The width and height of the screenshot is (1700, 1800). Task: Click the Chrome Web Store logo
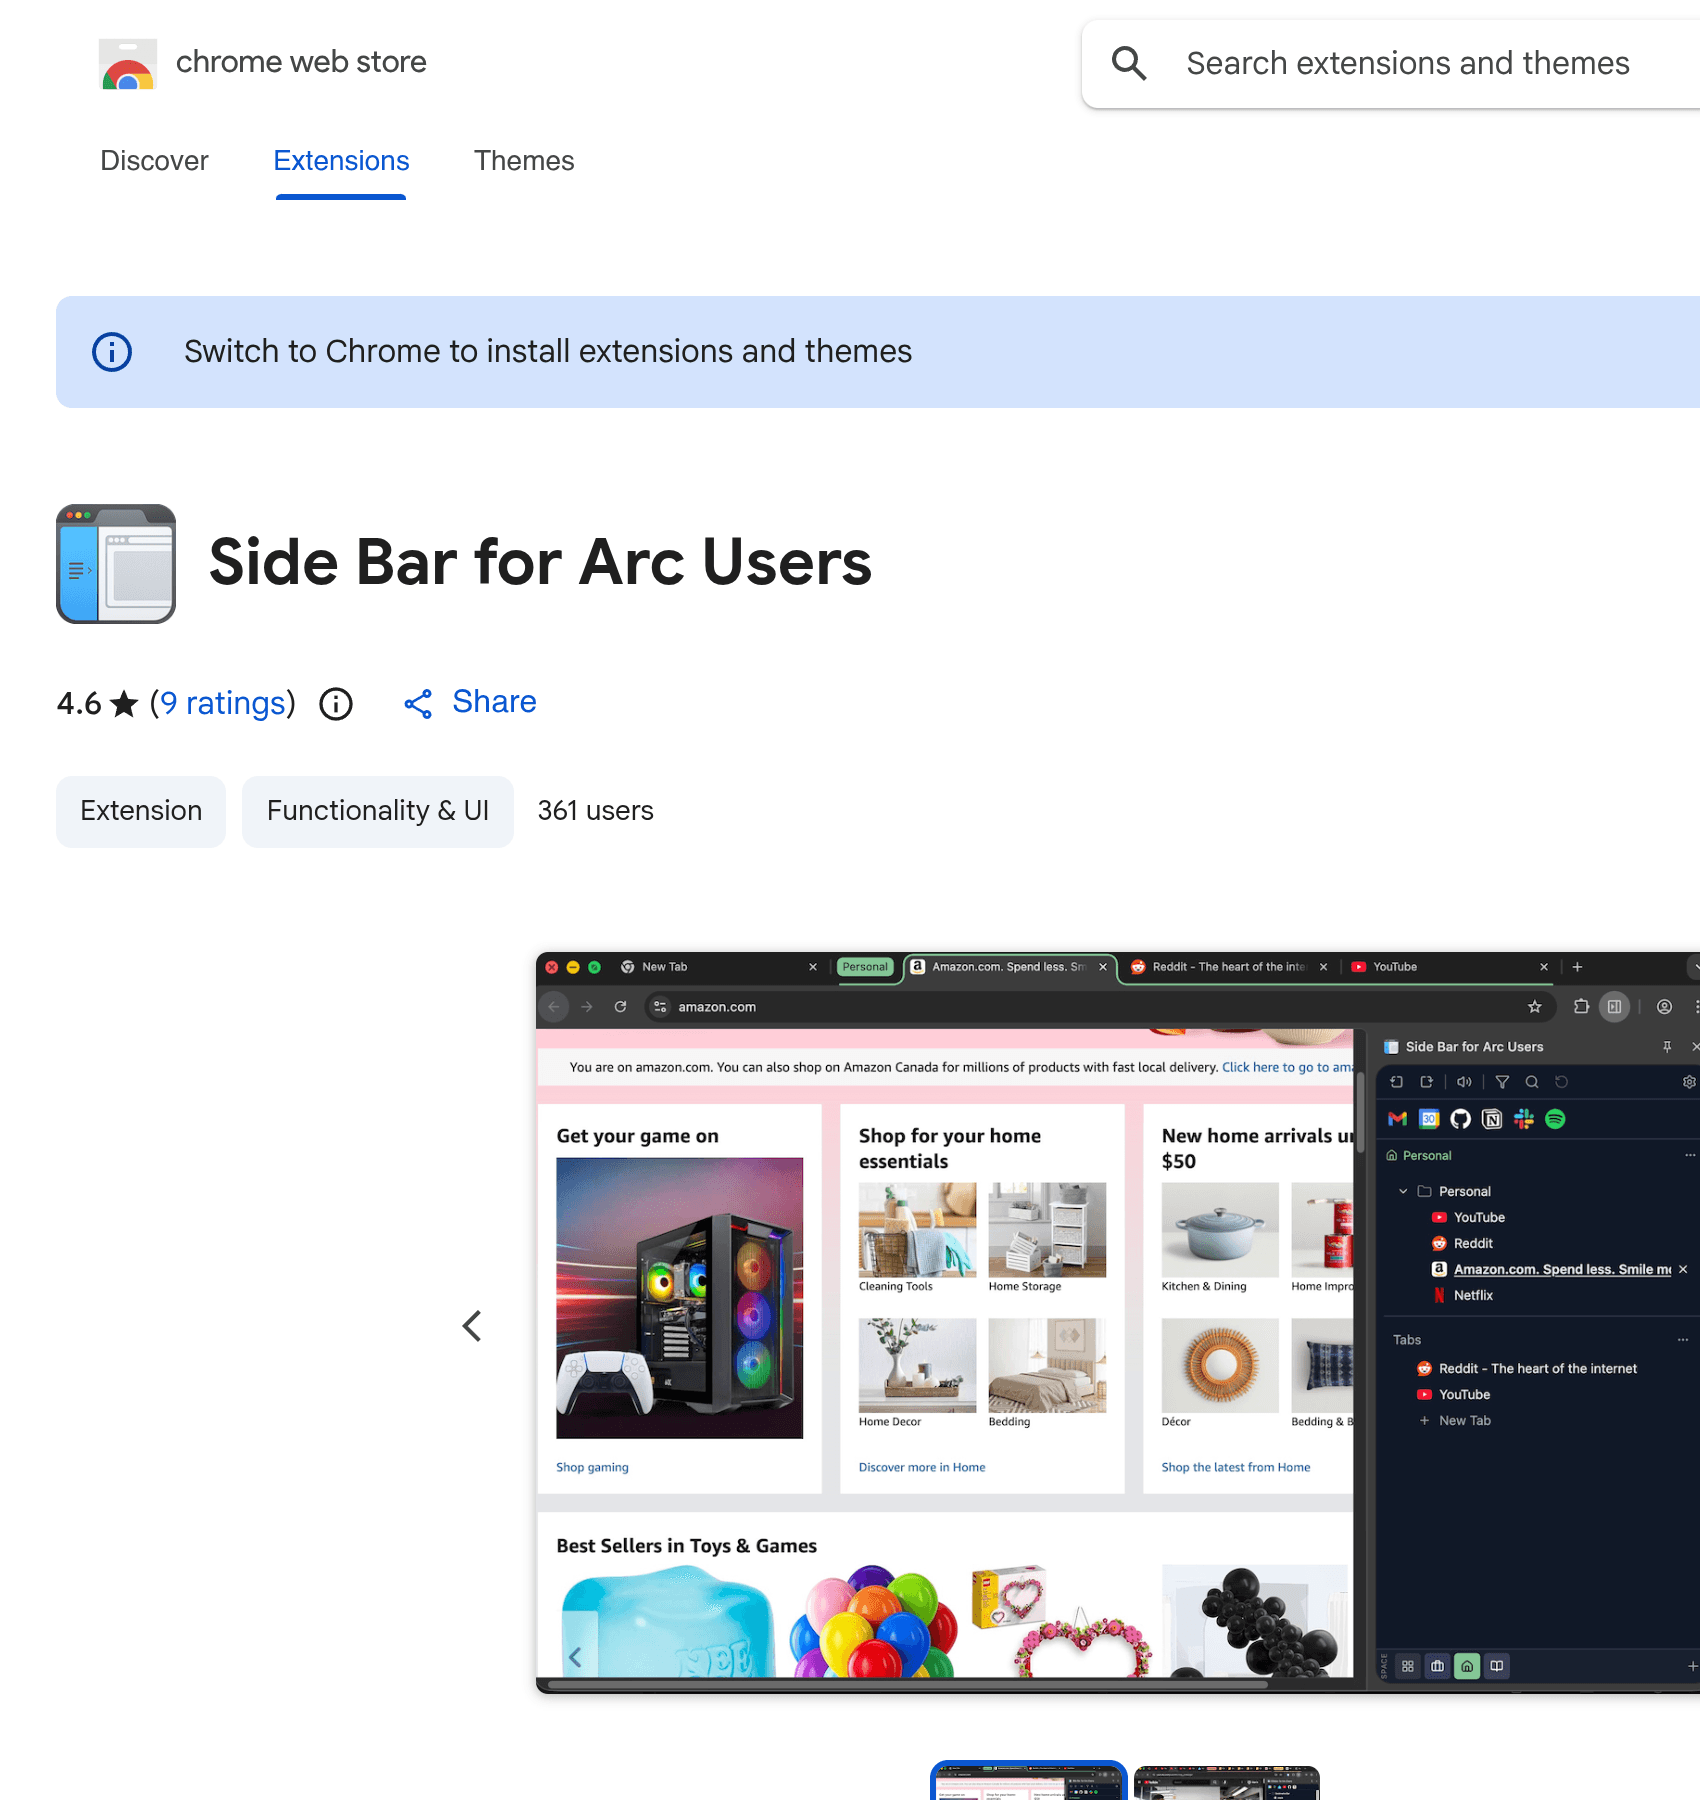pos(128,63)
